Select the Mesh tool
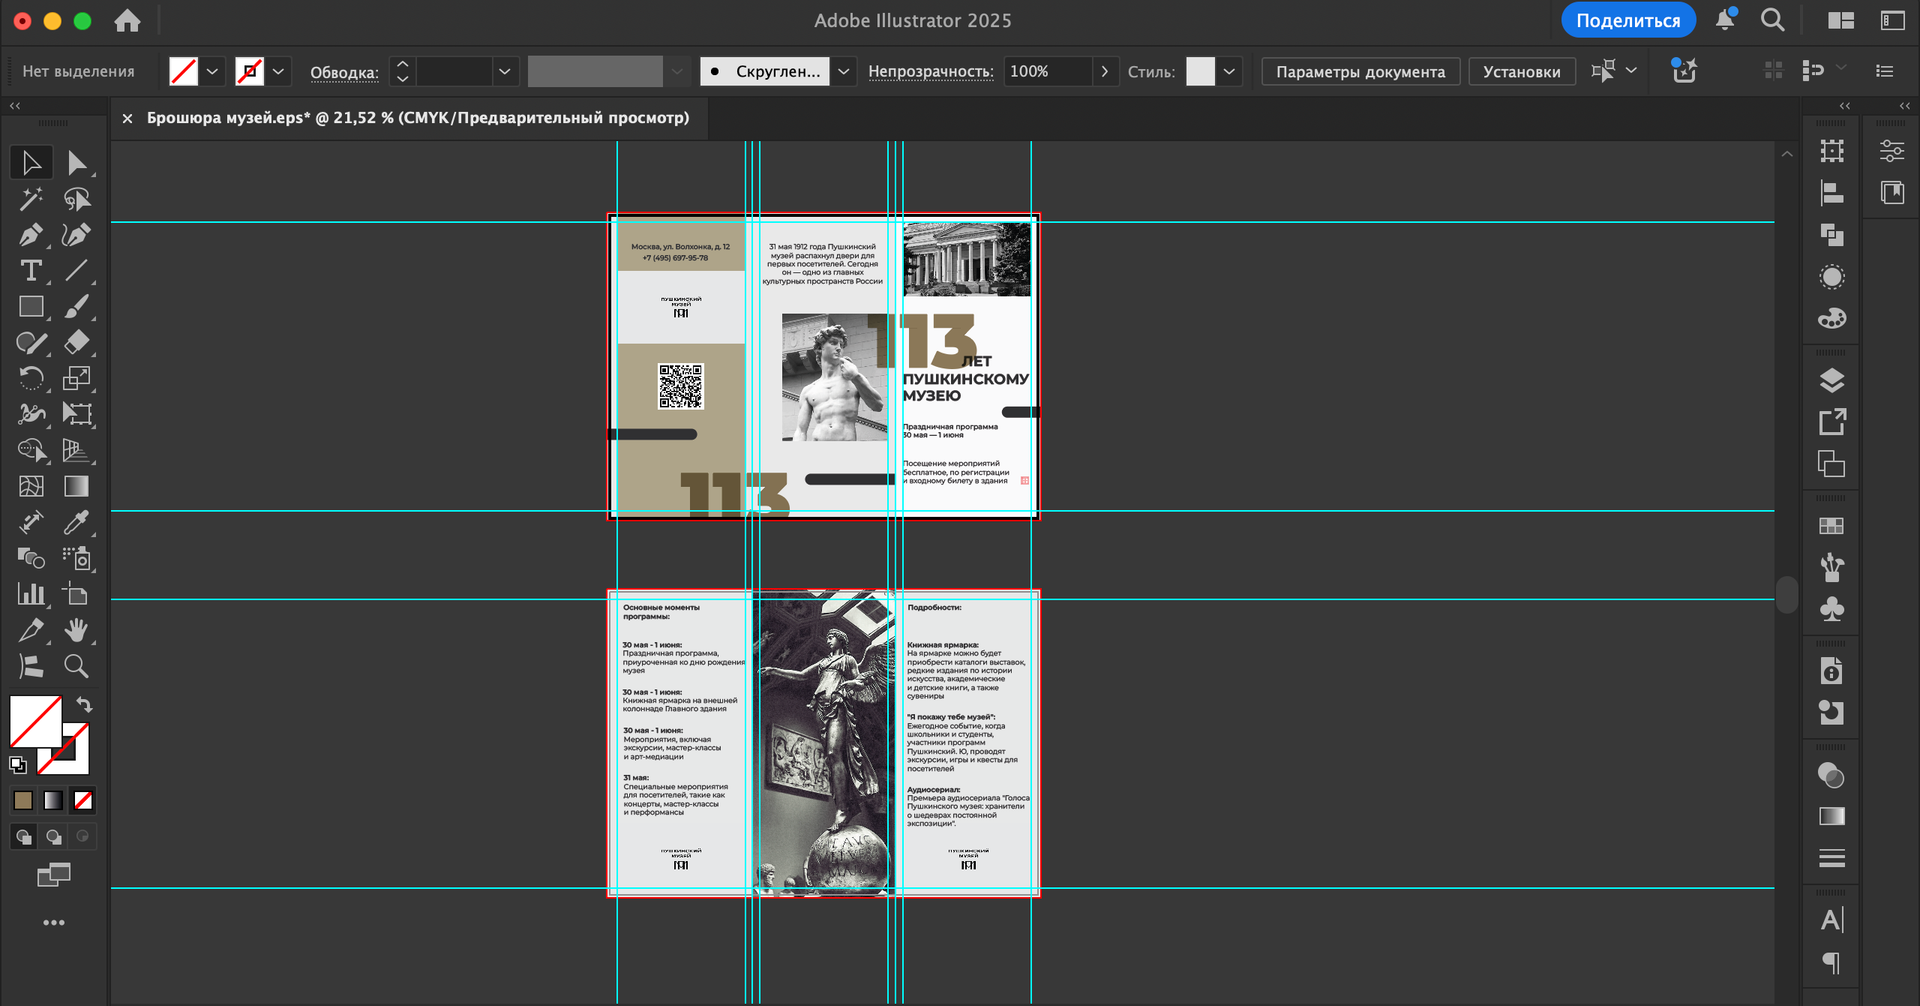 tap(31, 486)
